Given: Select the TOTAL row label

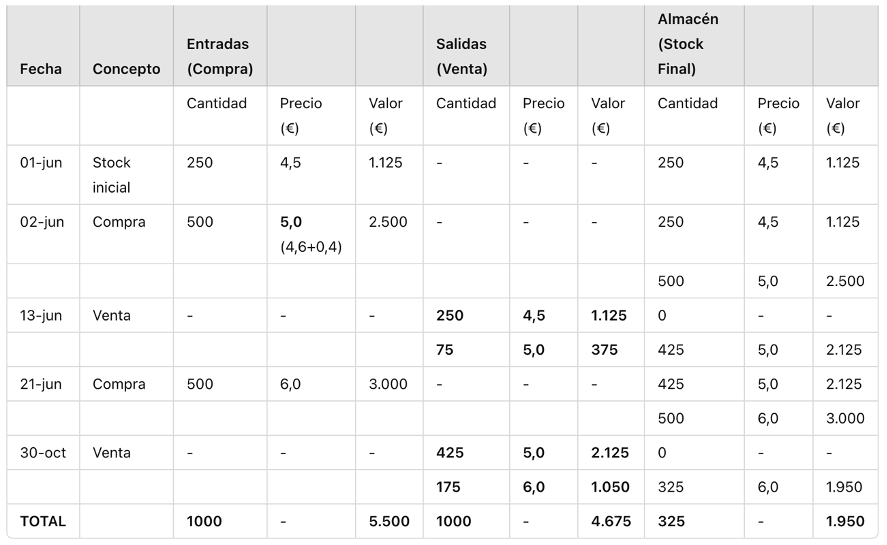Looking at the screenshot, I should point(43,521).
